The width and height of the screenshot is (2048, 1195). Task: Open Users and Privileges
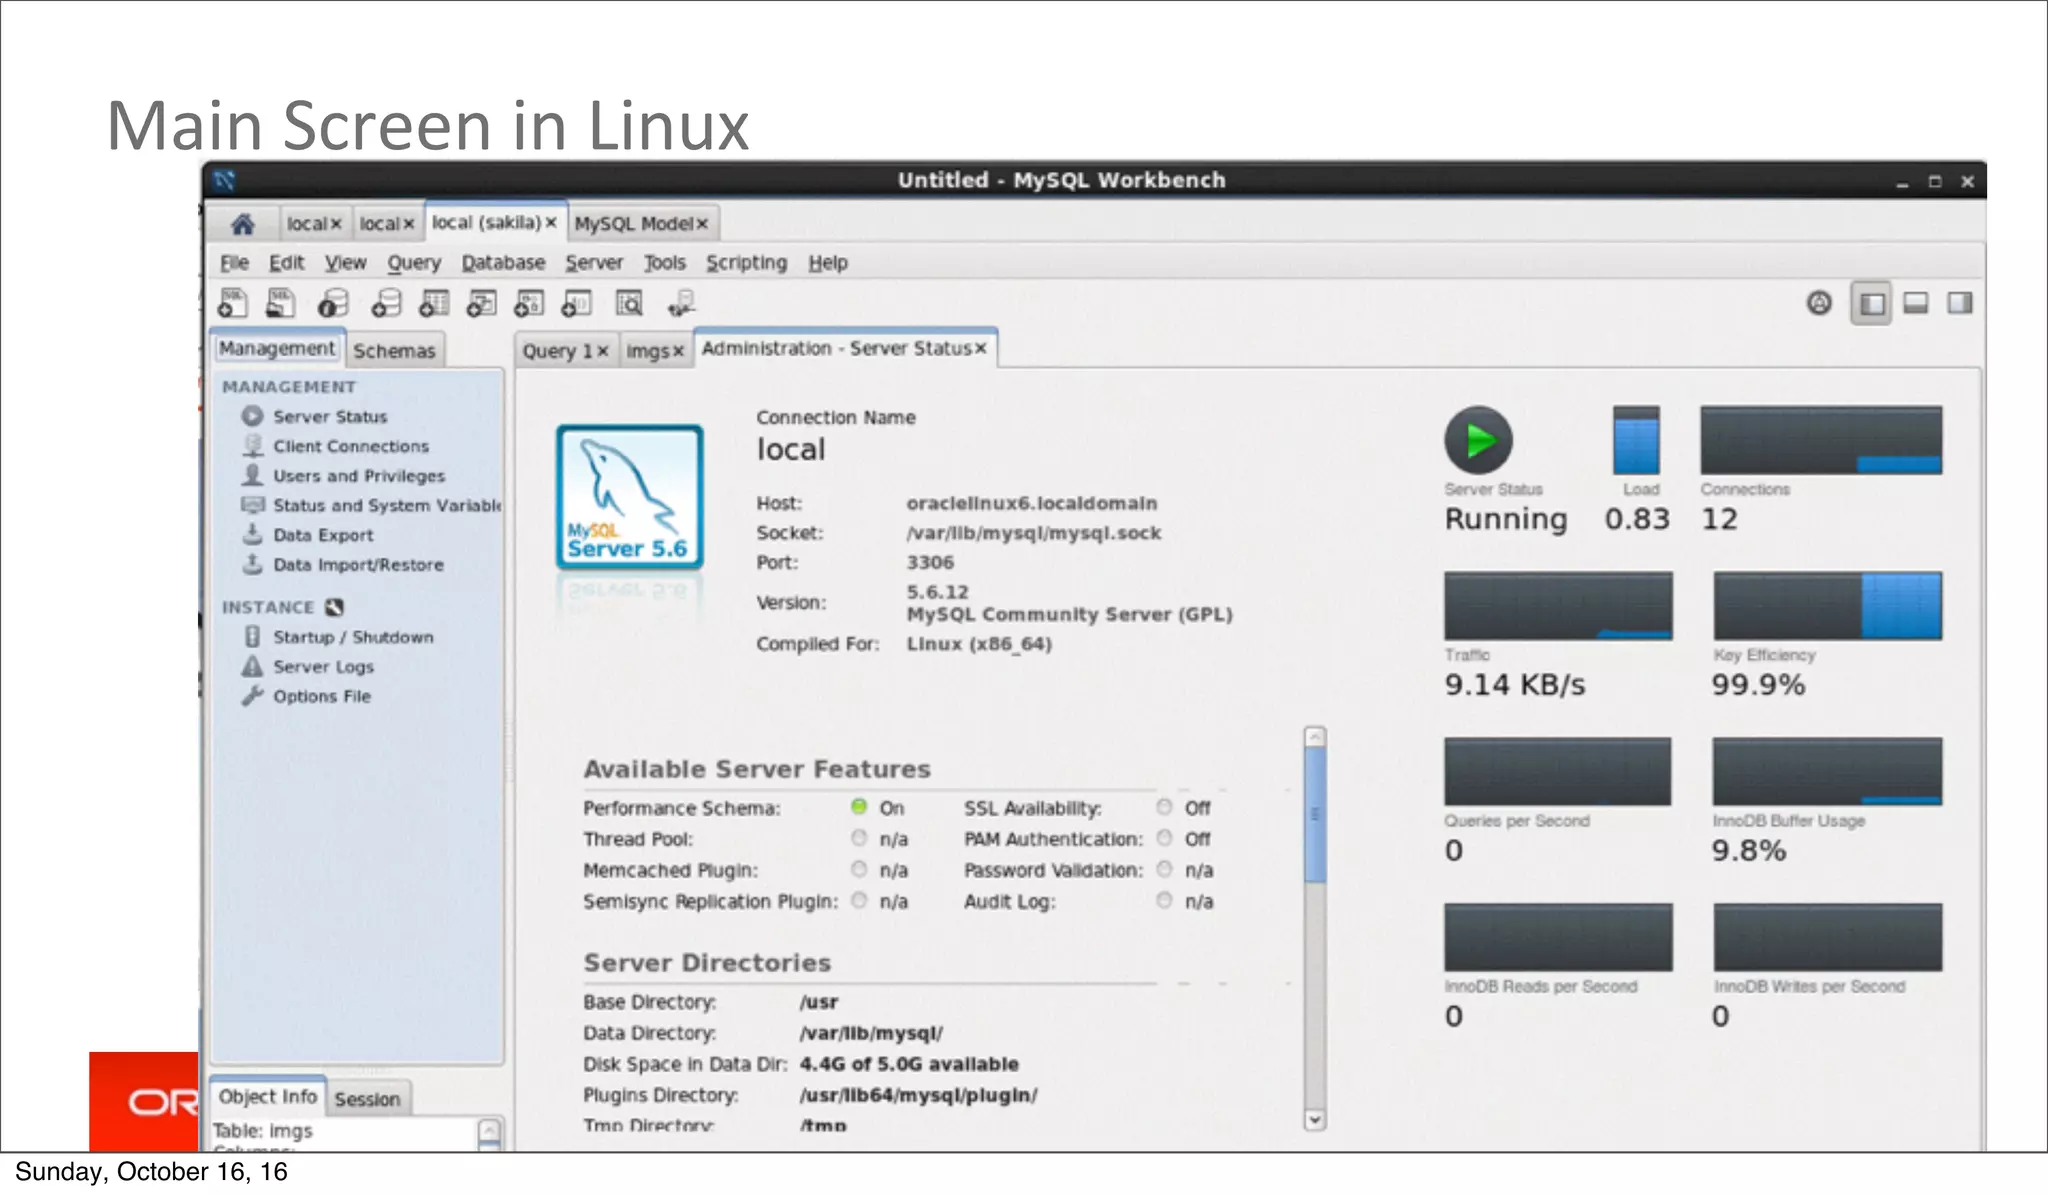tap(358, 476)
